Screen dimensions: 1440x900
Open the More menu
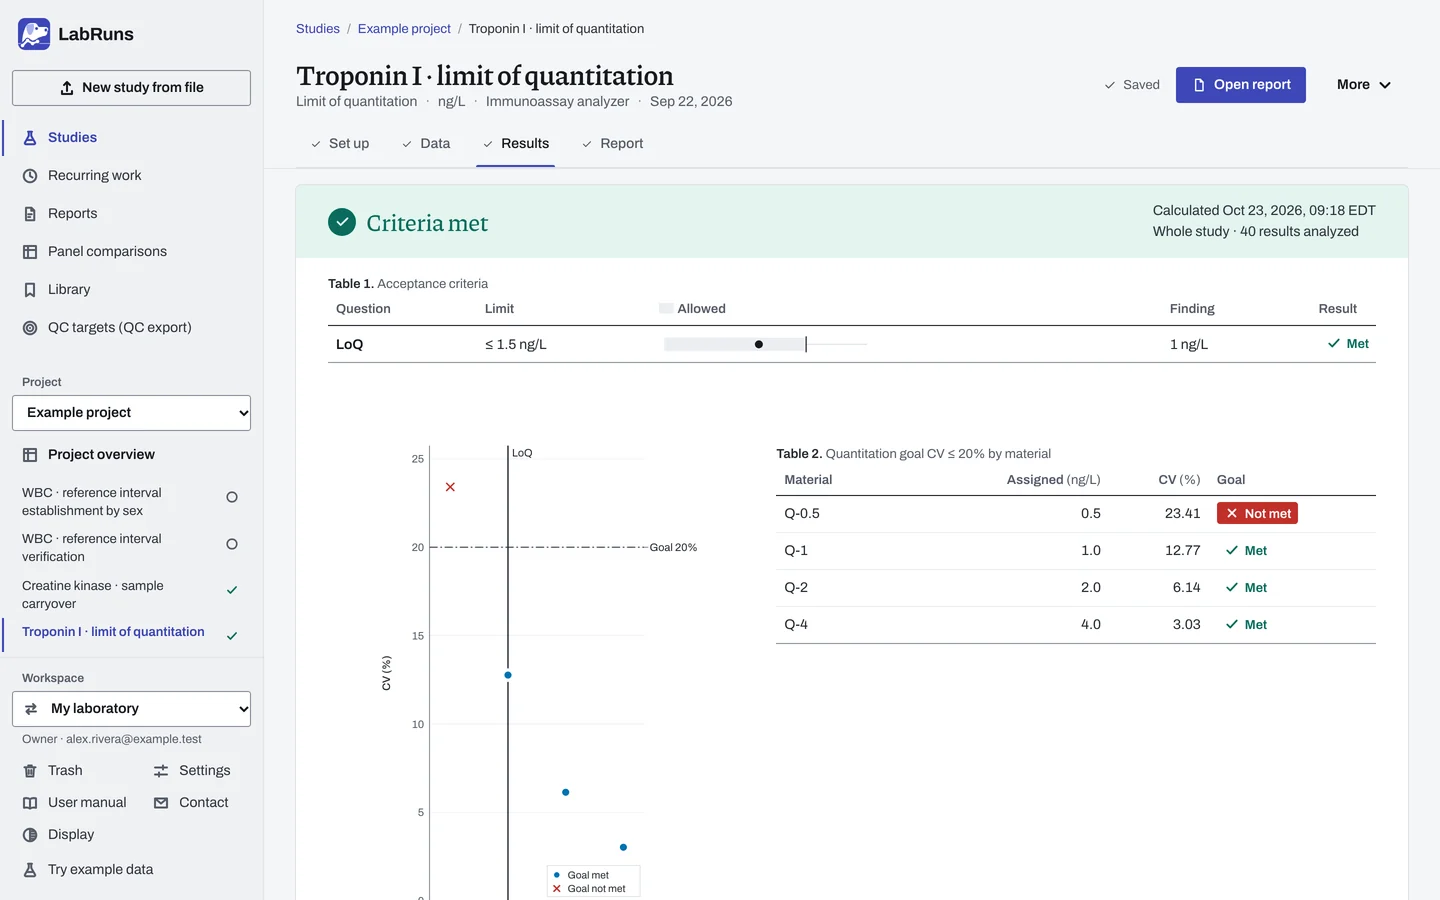(x=1364, y=85)
